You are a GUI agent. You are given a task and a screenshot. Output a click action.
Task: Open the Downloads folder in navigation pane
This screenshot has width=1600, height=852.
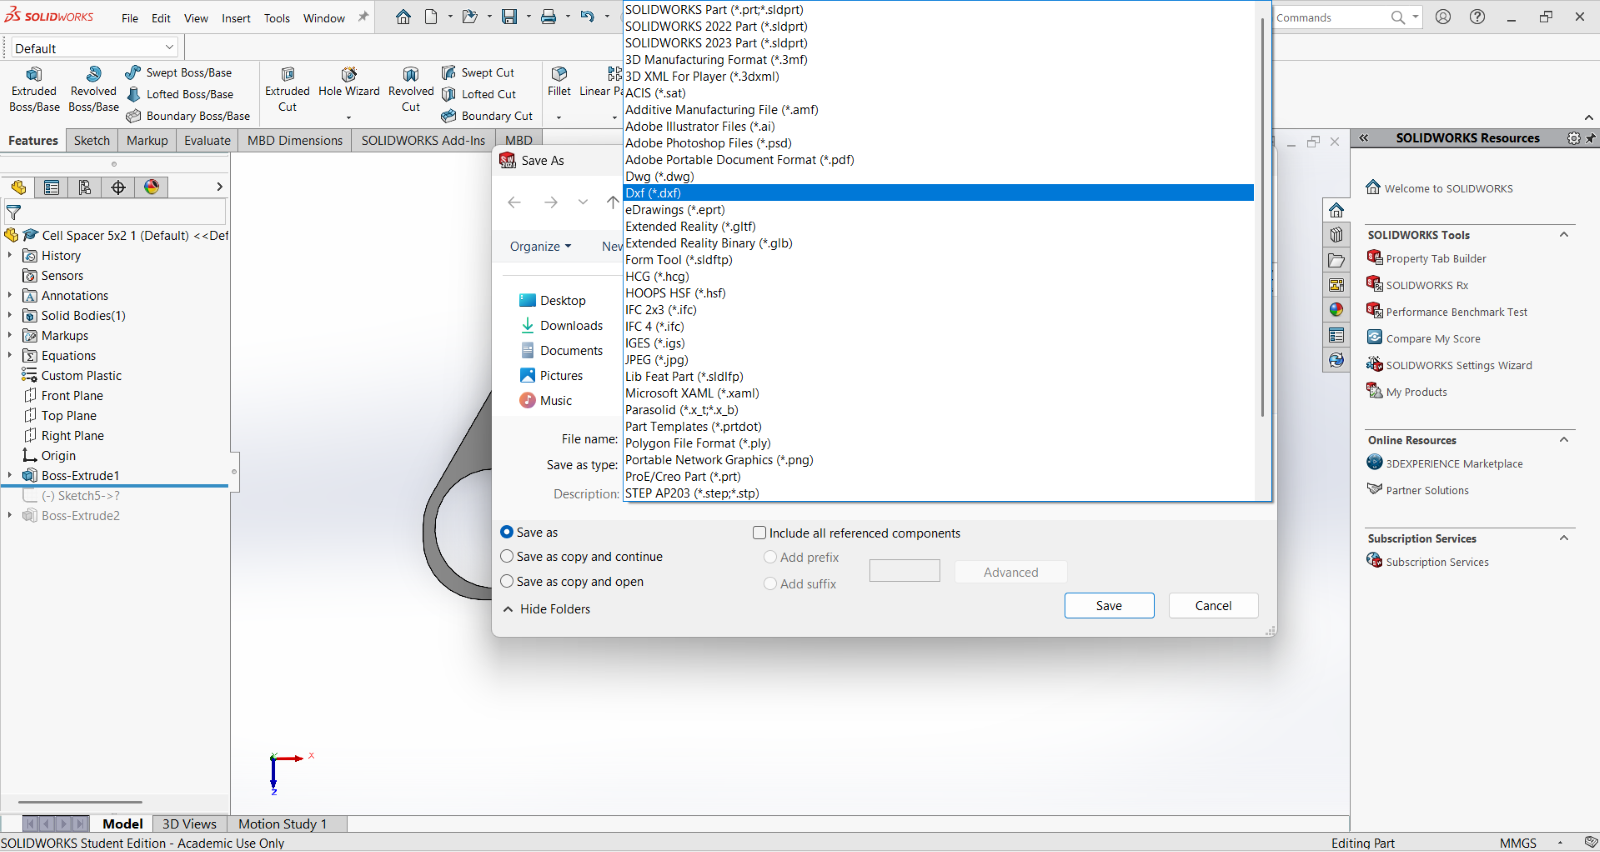[x=561, y=326]
